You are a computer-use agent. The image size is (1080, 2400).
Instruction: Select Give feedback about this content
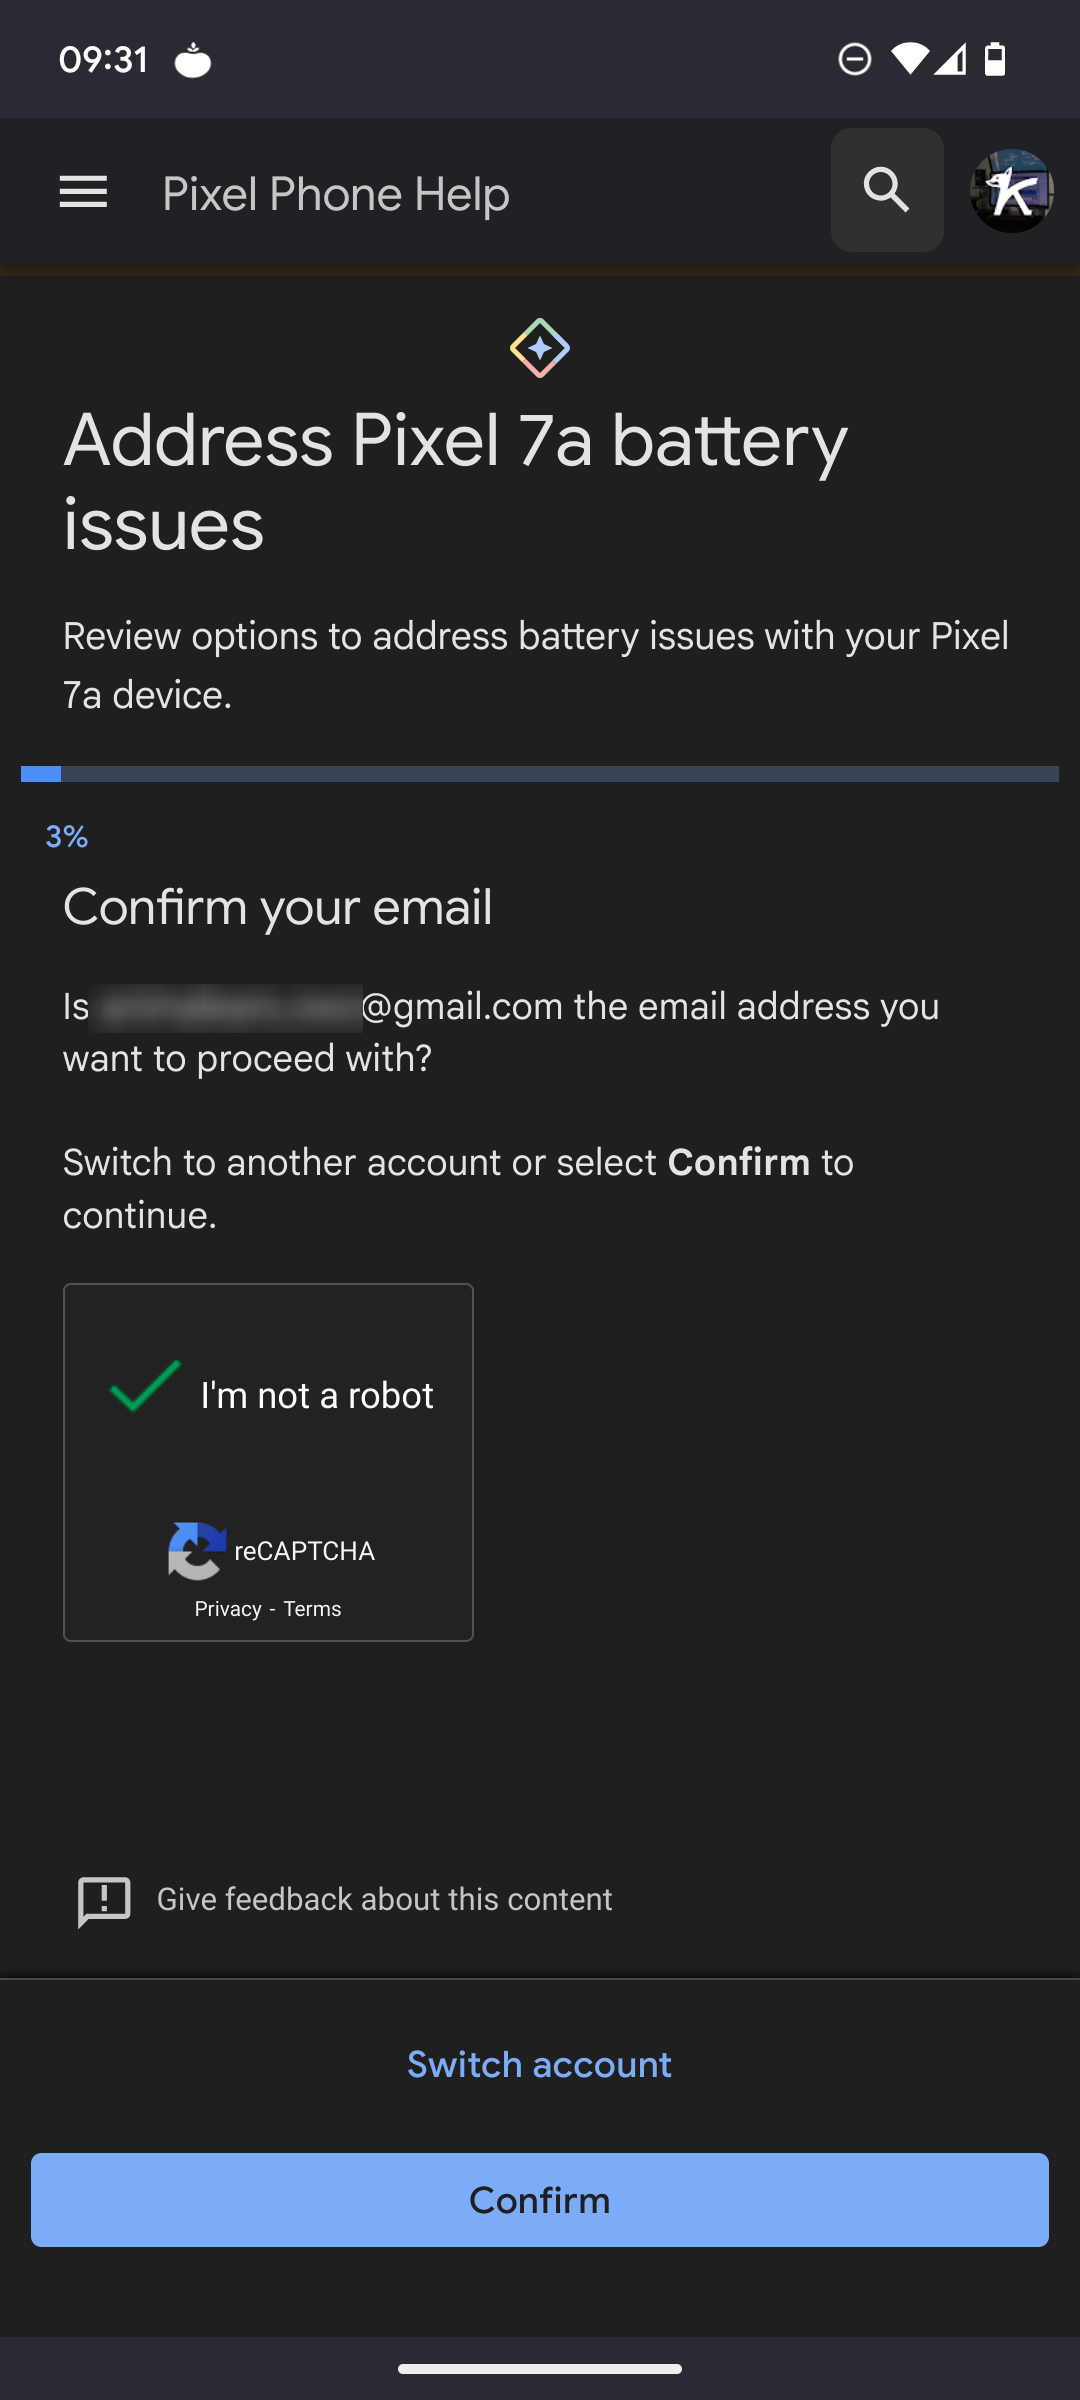(384, 1899)
